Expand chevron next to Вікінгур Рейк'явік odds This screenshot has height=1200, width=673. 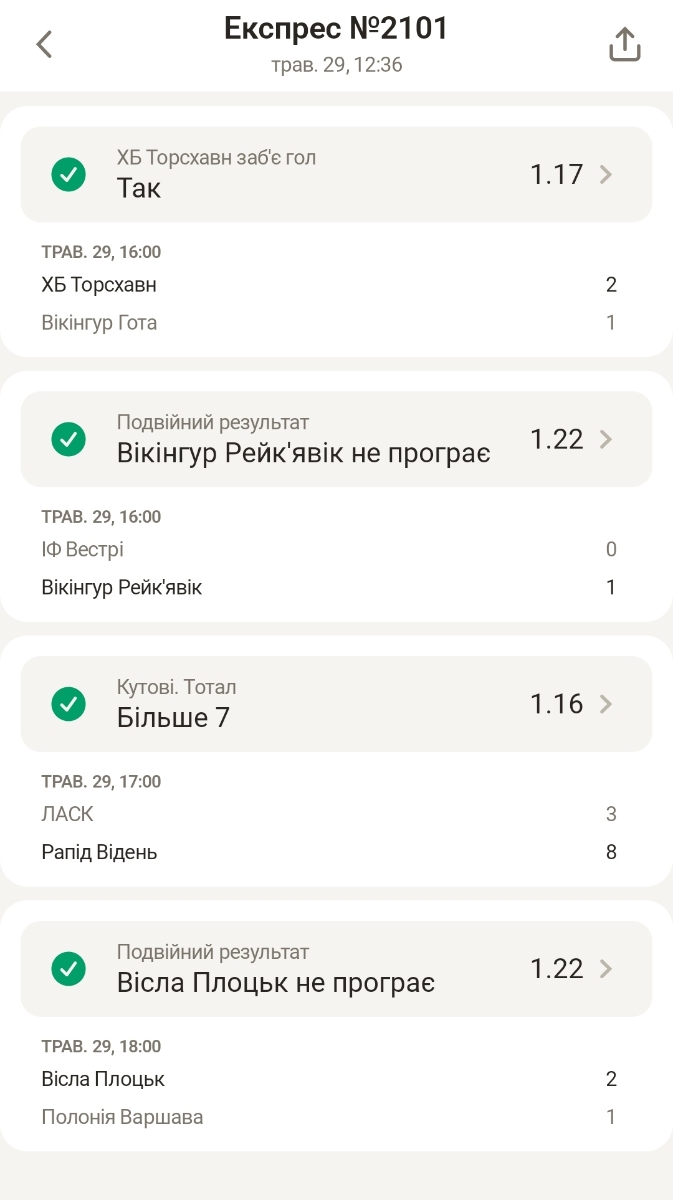(x=605, y=439)
